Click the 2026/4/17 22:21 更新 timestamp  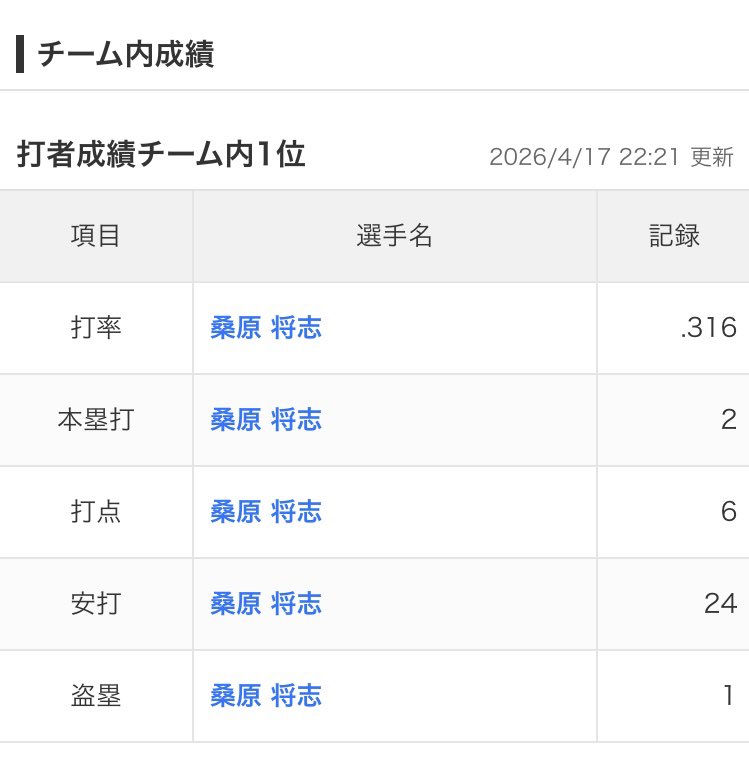point(611,157)
